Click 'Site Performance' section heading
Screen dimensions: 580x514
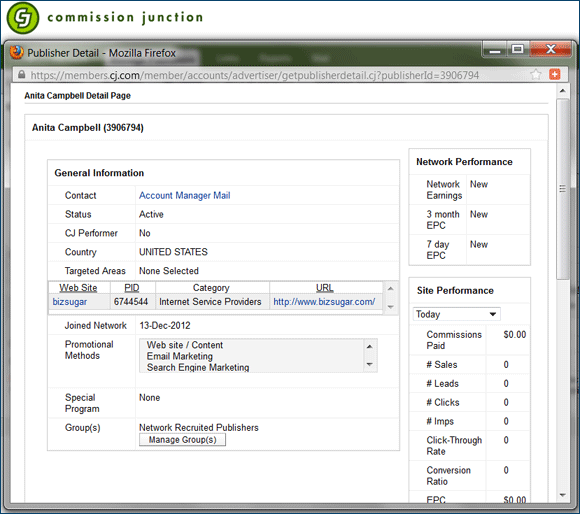click(x=455, y=290)
